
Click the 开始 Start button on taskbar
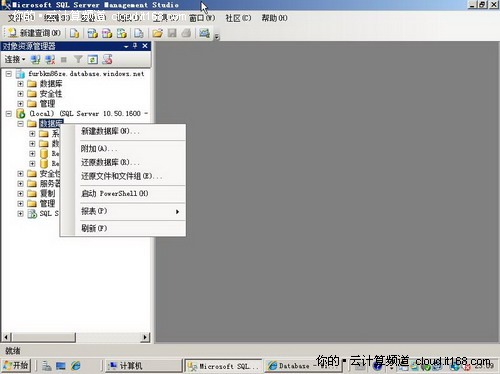point(16,366)
